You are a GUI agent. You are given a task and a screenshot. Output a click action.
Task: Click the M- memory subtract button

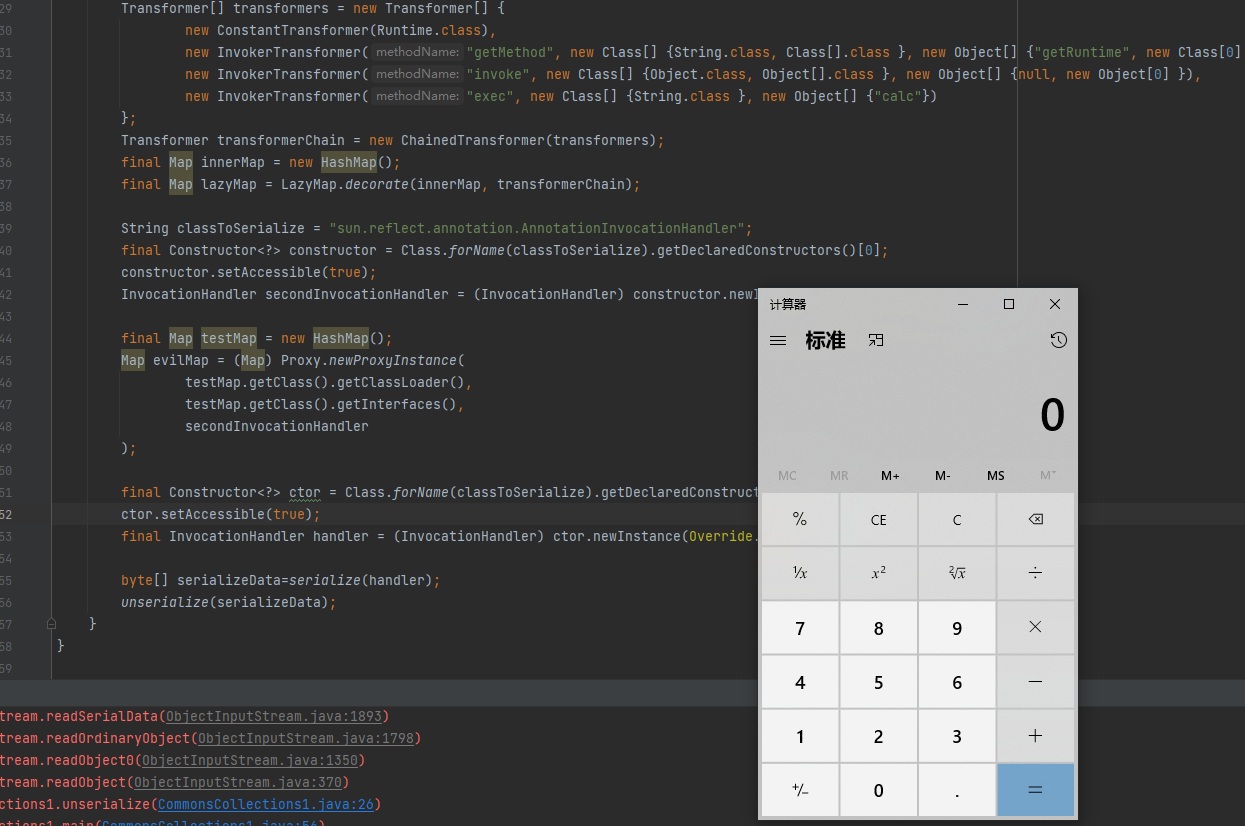coord(943,476)
